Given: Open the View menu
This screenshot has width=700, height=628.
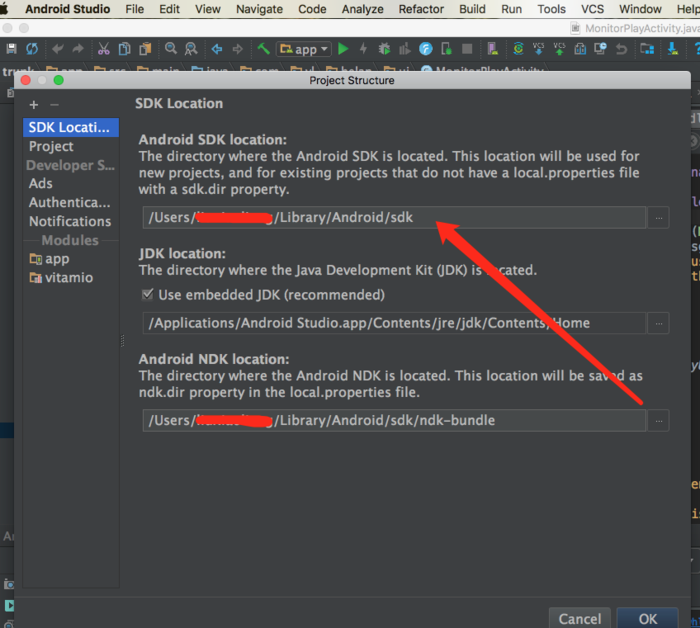Looking at the screenshot, I should tap(208, 9).
